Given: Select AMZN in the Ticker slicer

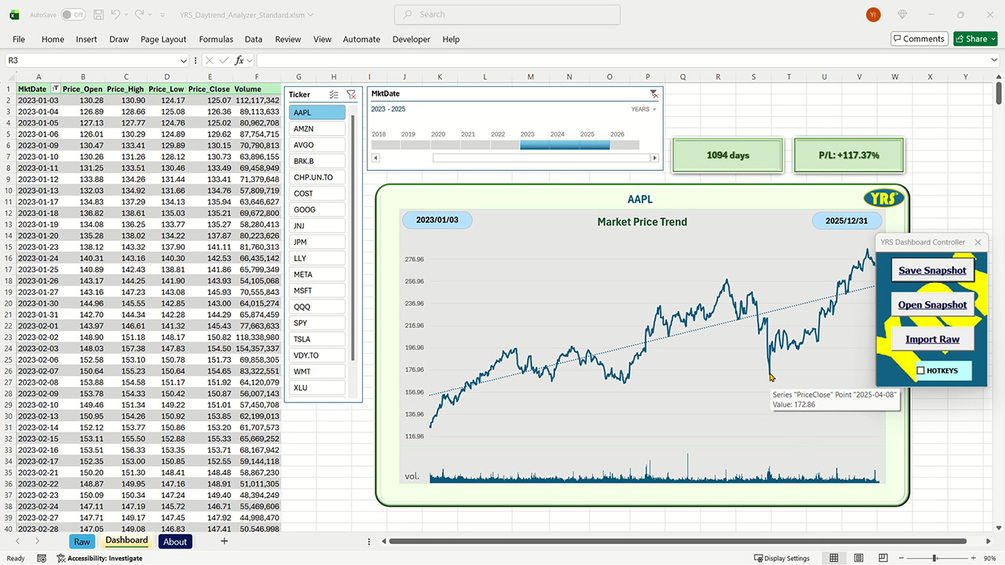Looking at the screenshot, I should click(x=317, y=129).
